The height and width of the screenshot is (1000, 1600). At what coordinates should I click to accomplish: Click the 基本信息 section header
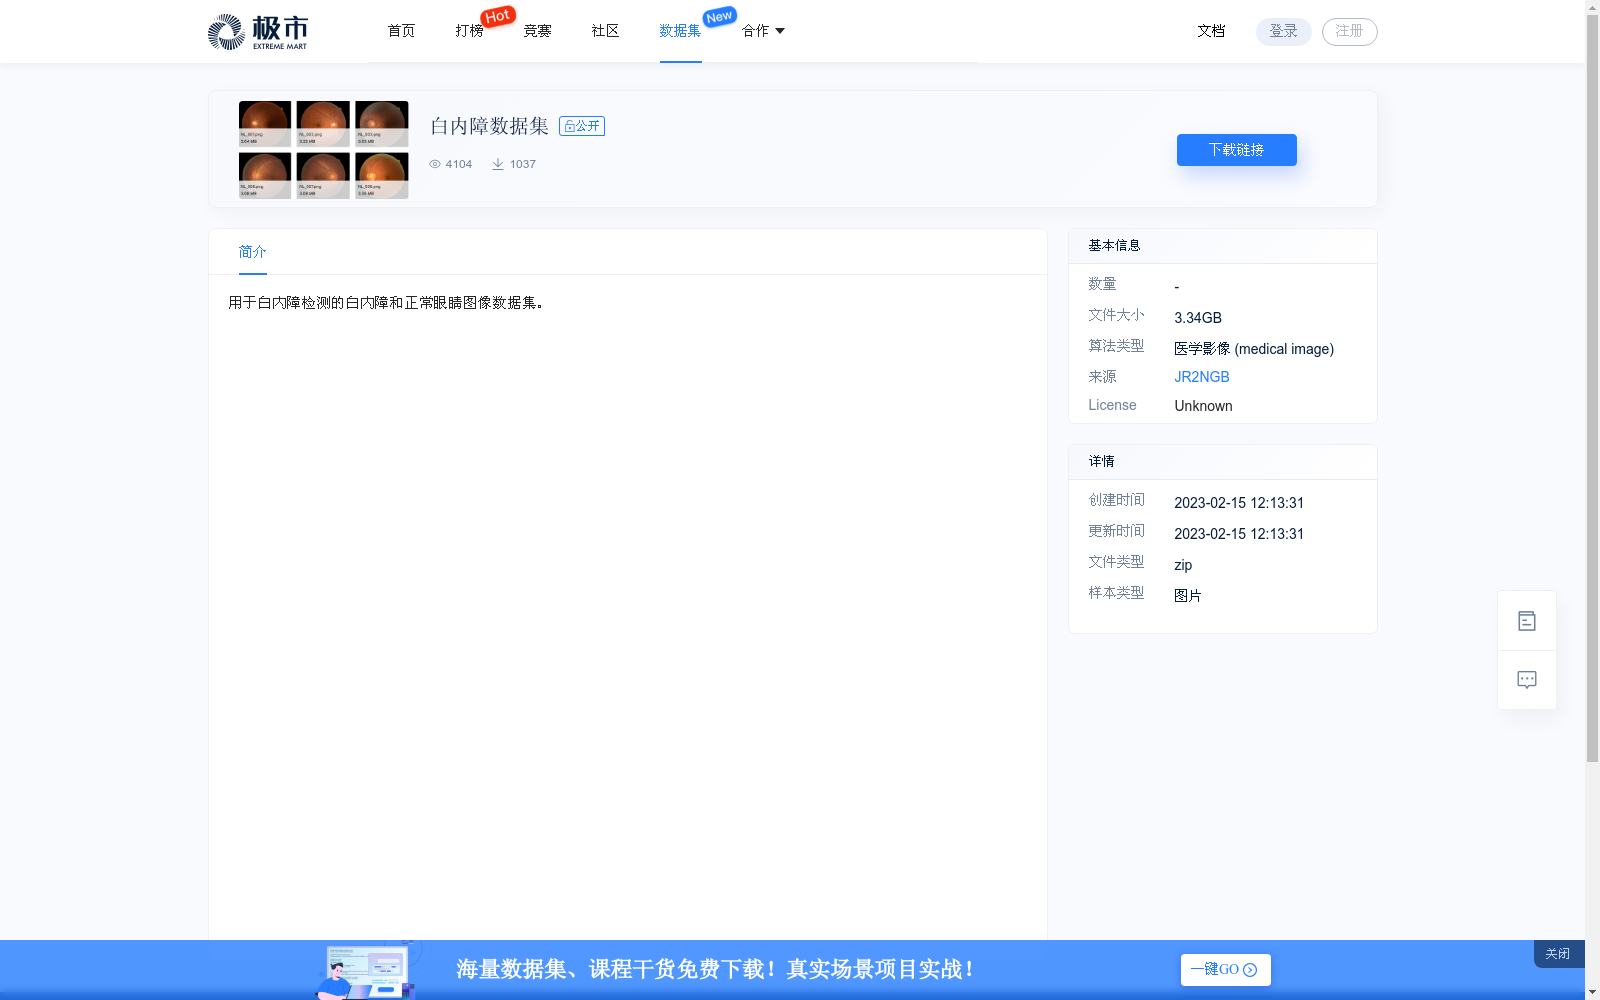pos(1114,245)
